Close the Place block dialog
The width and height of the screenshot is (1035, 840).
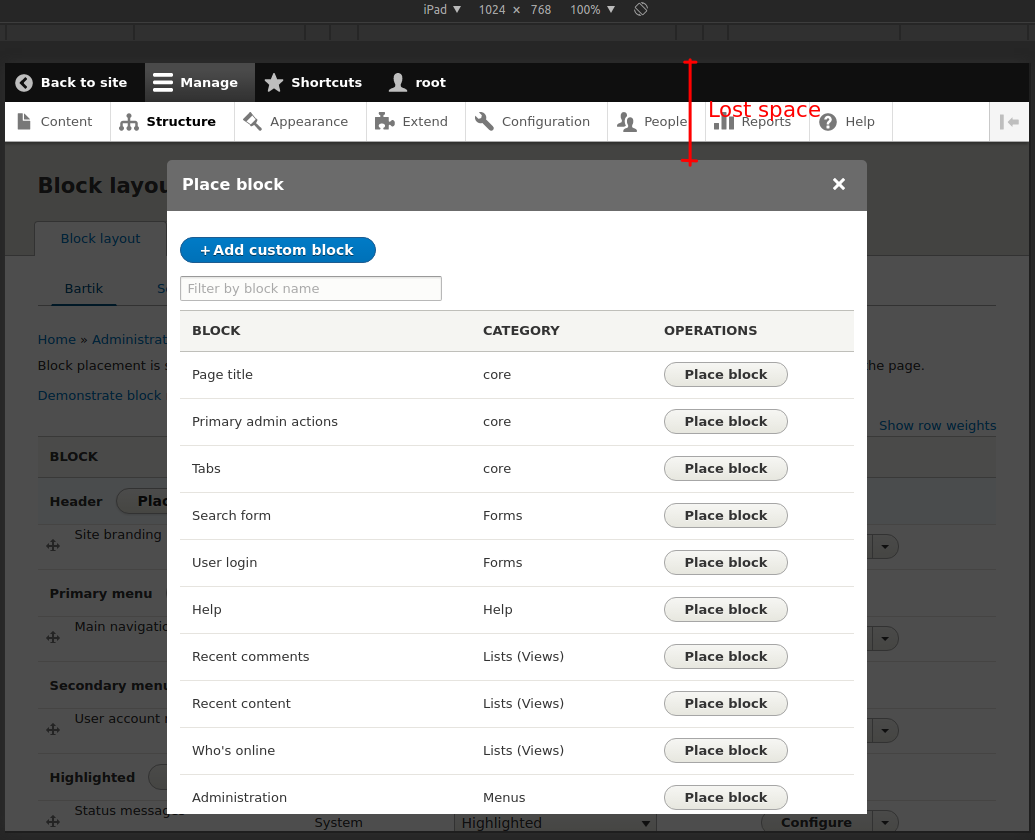click(x=839, y=184)
